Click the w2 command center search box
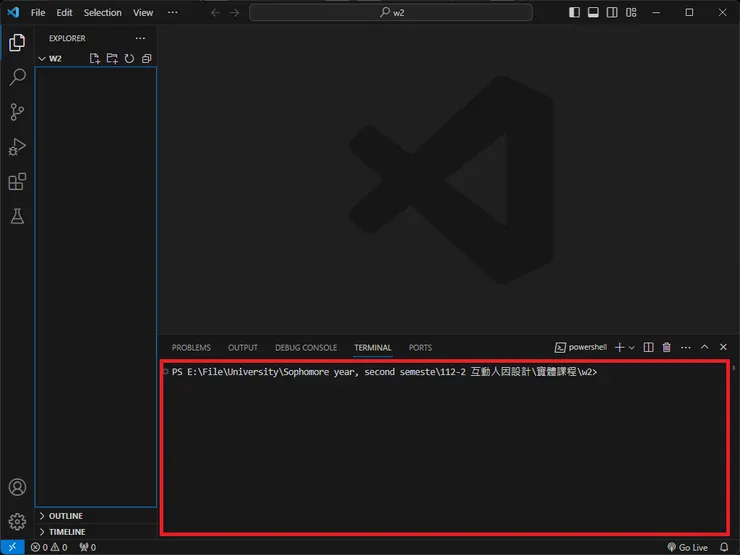Image resolution: width=740 pixels, height=555 pixels. 391,13
